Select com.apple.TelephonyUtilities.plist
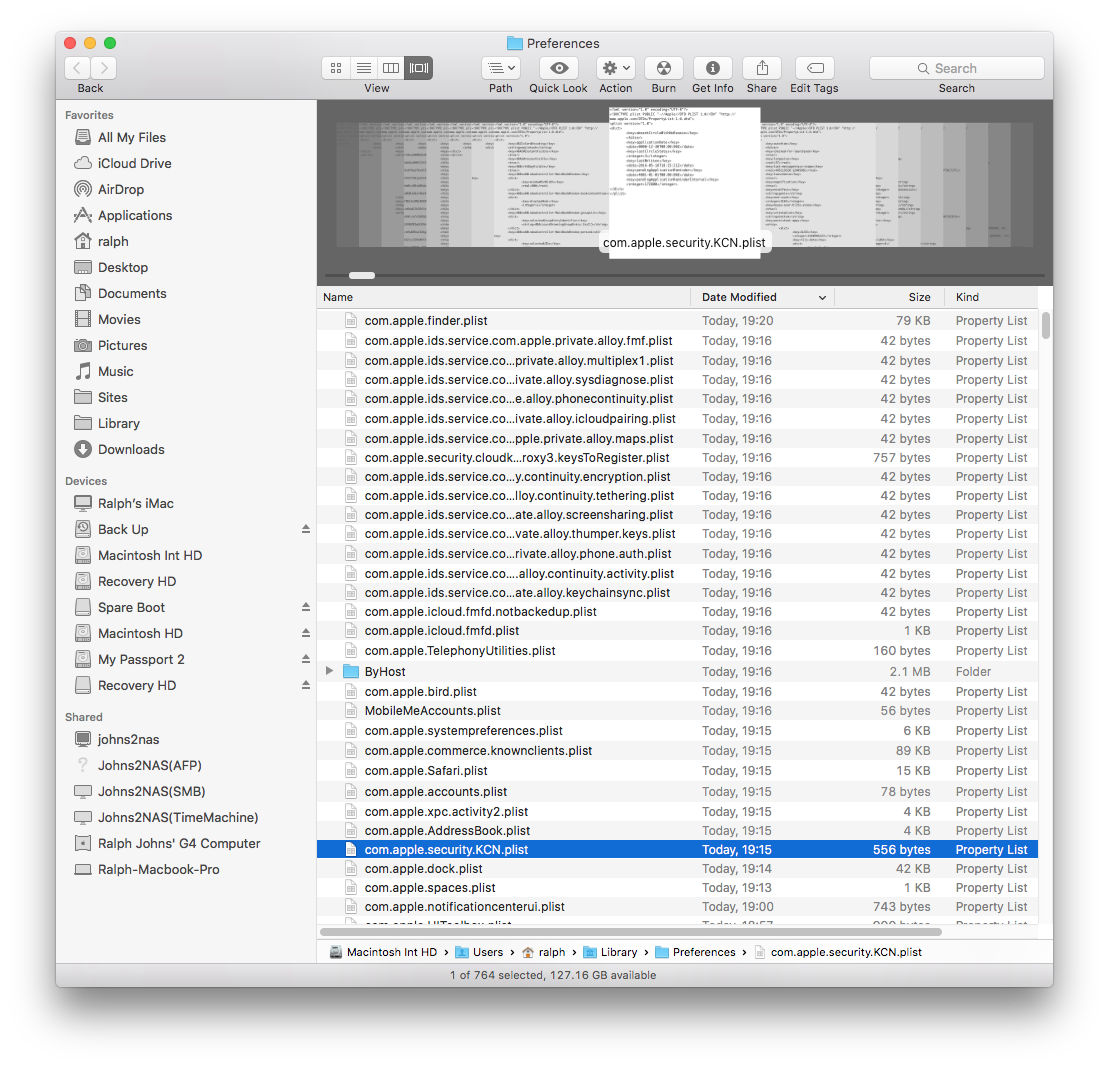Viewport: 1109px width, 1067px height. 678,651
